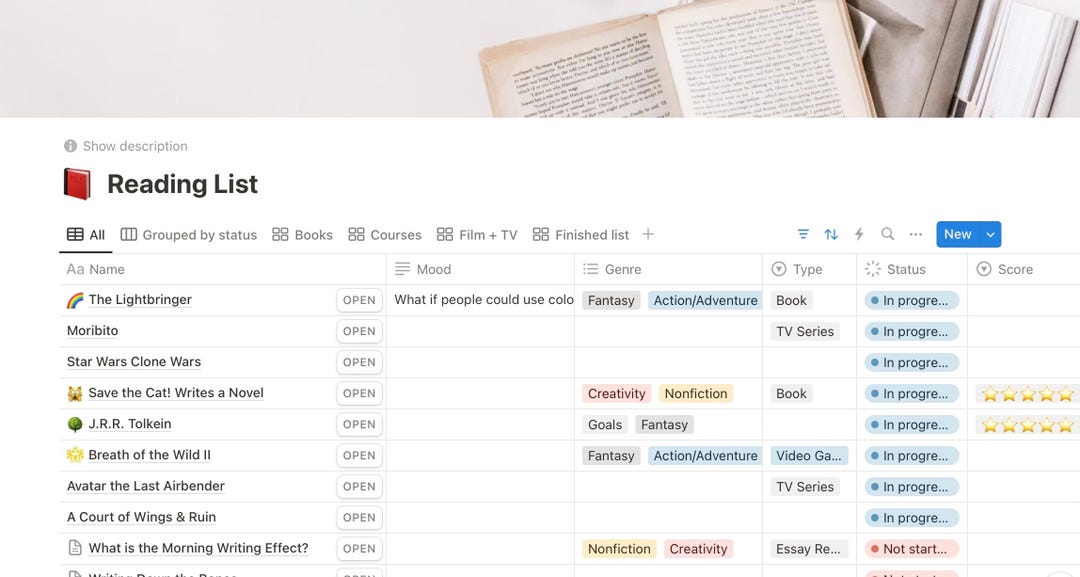
Task: Open the three-dot more options icon
Action: (x=915, y=233)
